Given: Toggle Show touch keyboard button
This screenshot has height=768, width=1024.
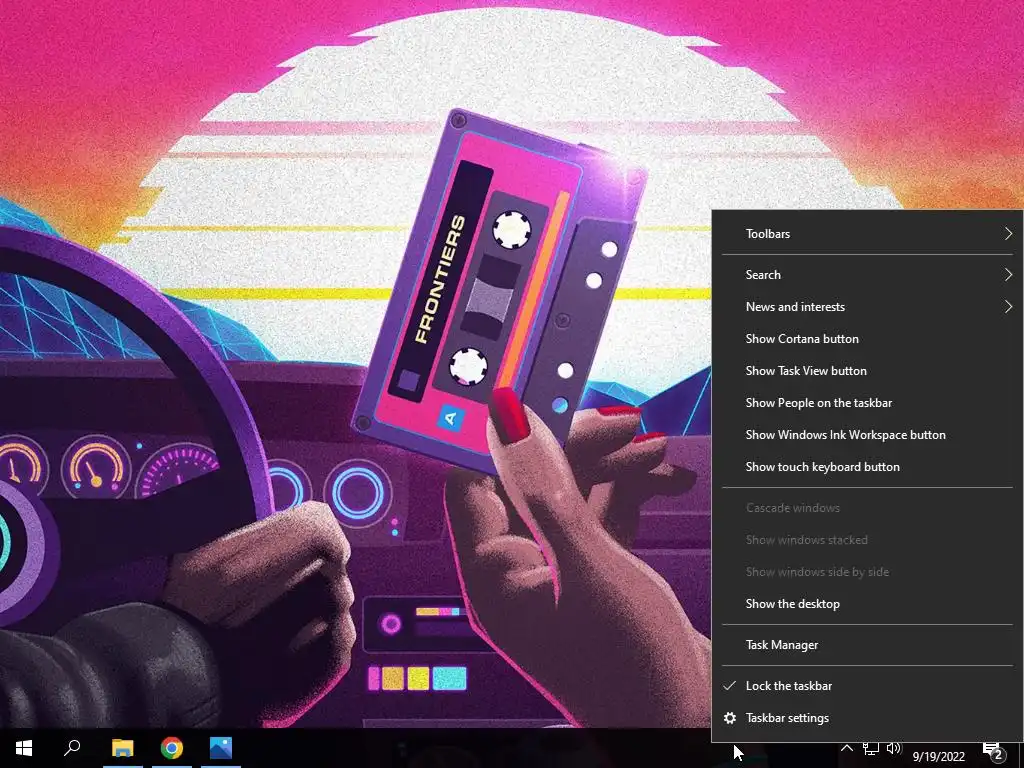Looking at the screenshot, I should [867, 467].
